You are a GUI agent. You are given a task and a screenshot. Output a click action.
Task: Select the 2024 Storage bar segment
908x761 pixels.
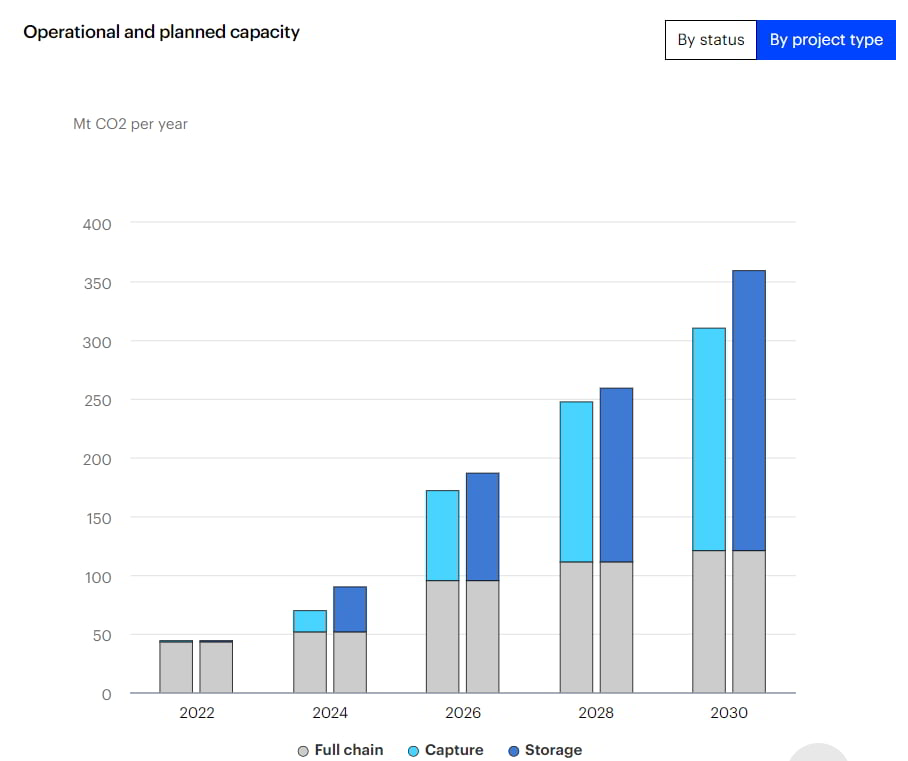350,609
